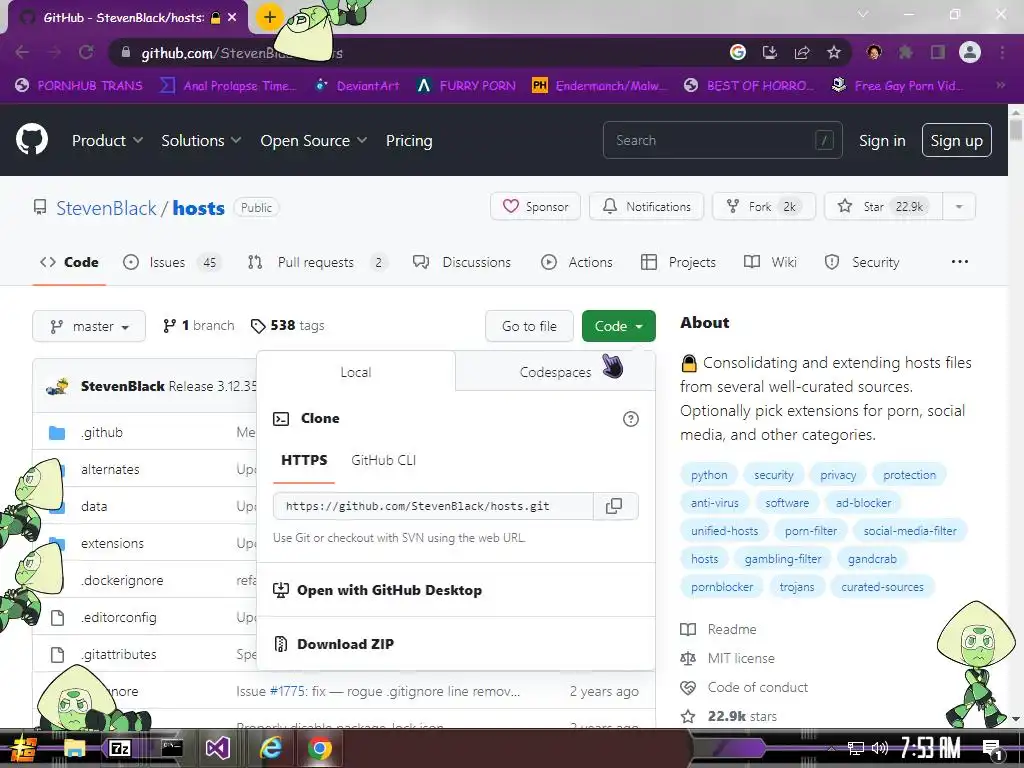Open Visual Studio from the taskbar

(217, 748)
